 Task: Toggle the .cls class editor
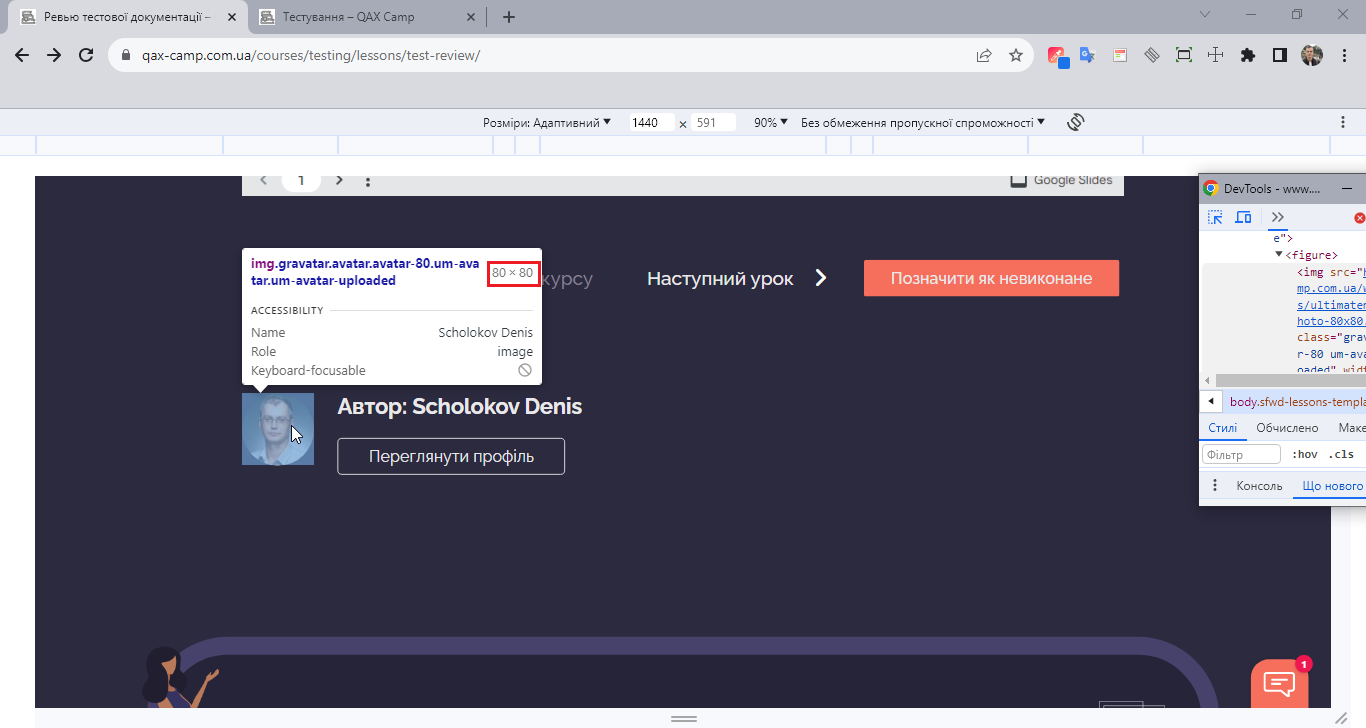point(1341,454)
